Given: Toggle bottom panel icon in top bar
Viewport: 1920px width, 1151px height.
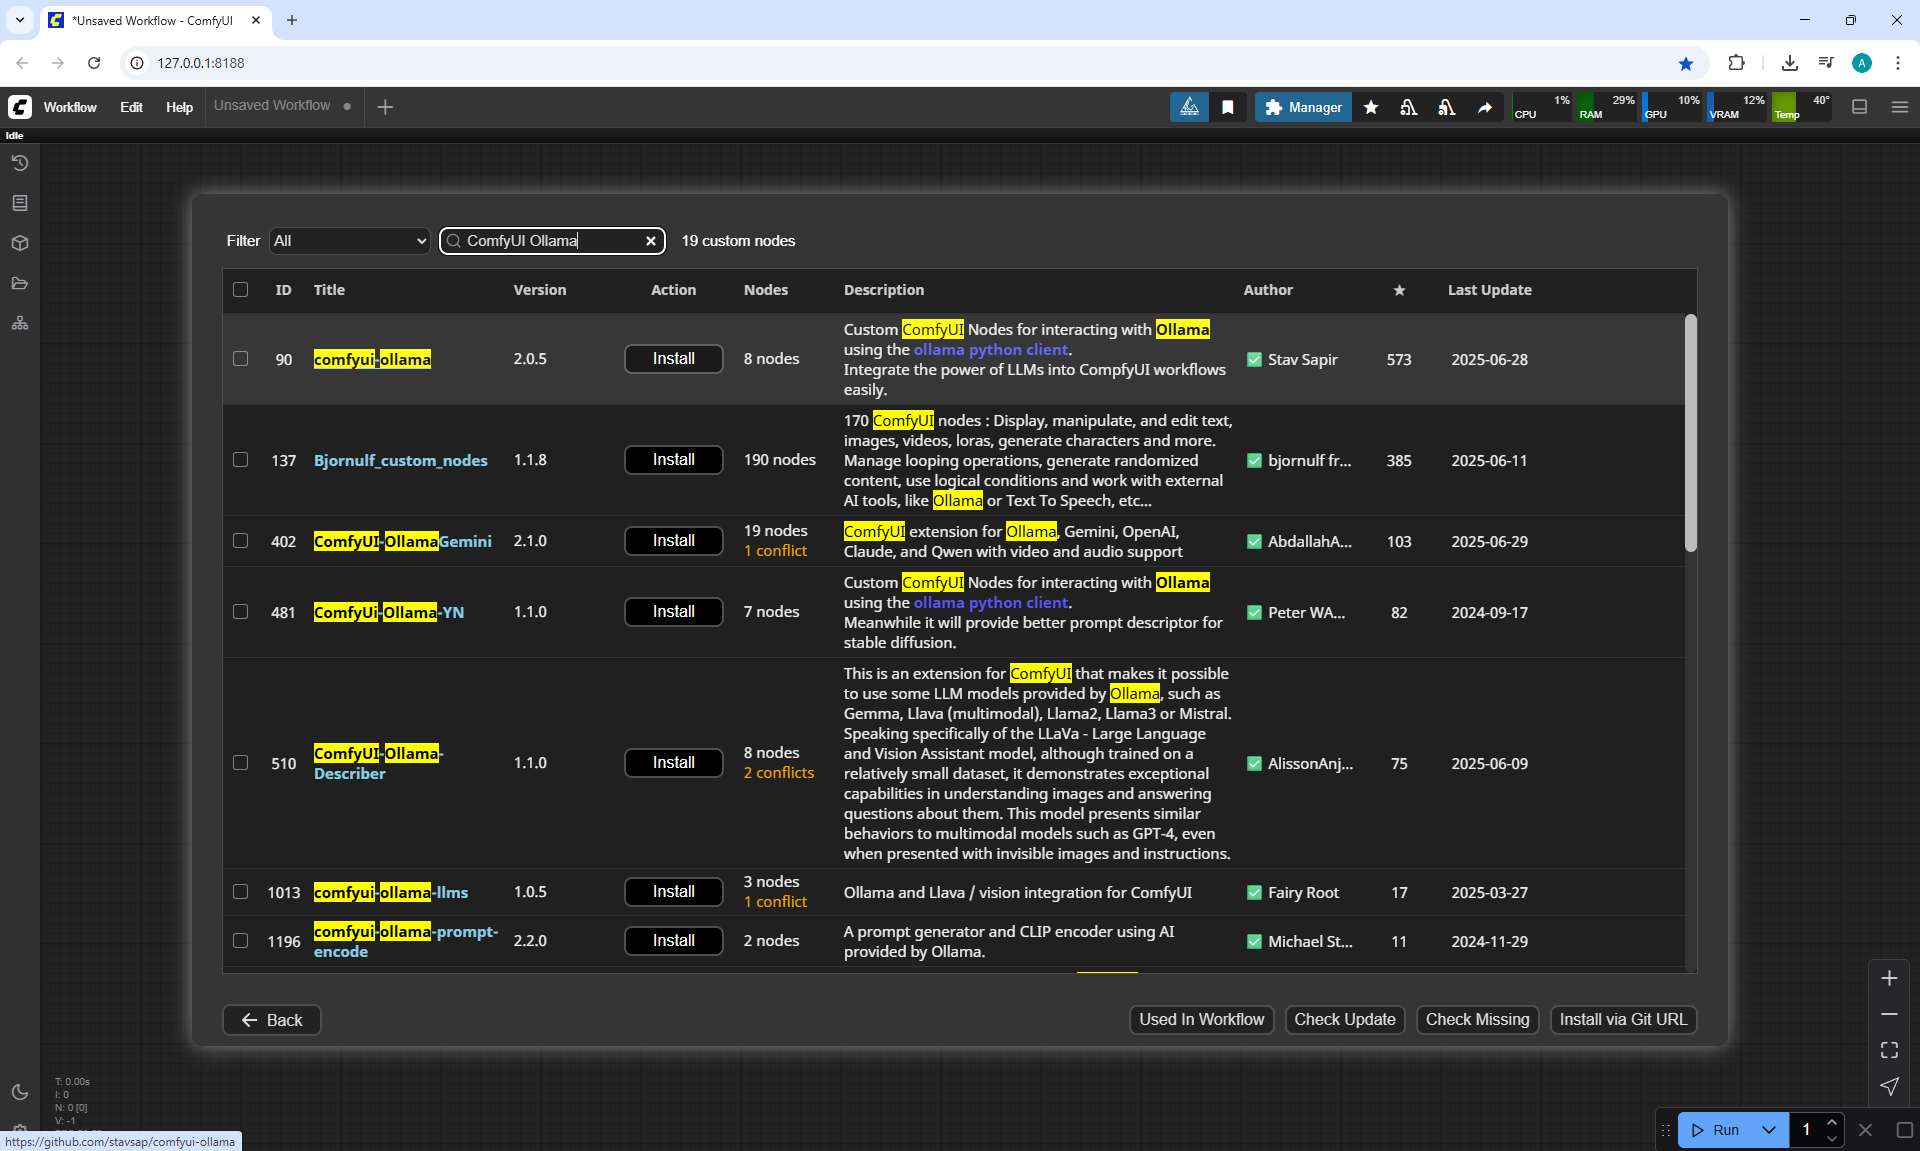Looking at the screenshot, I should pyautogui.click(x=1860, y=107).
